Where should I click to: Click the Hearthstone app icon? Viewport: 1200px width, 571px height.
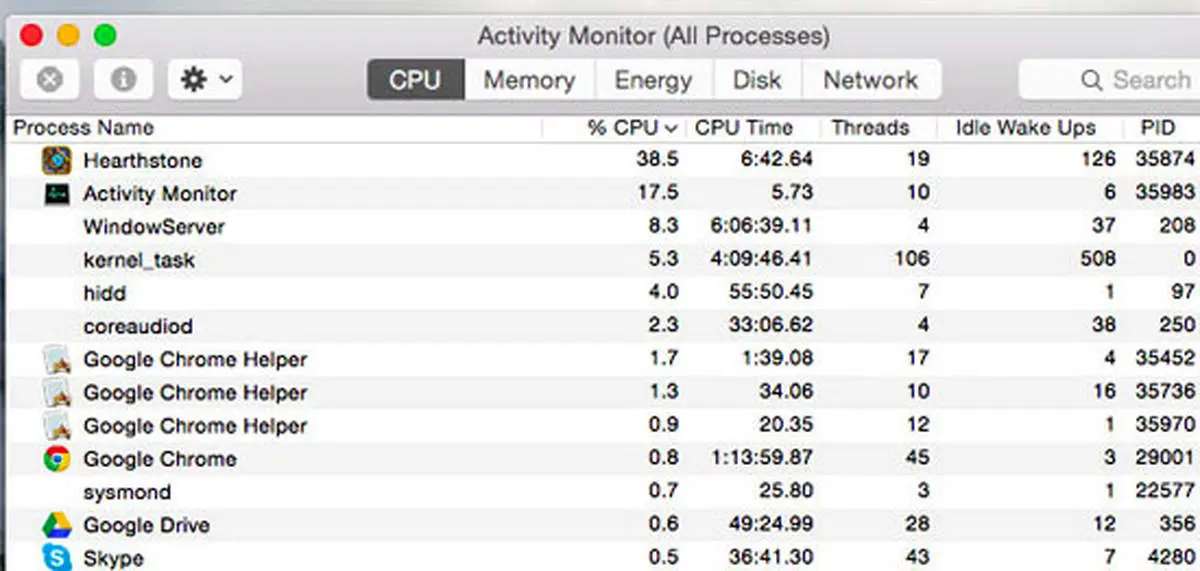point(57,160)
